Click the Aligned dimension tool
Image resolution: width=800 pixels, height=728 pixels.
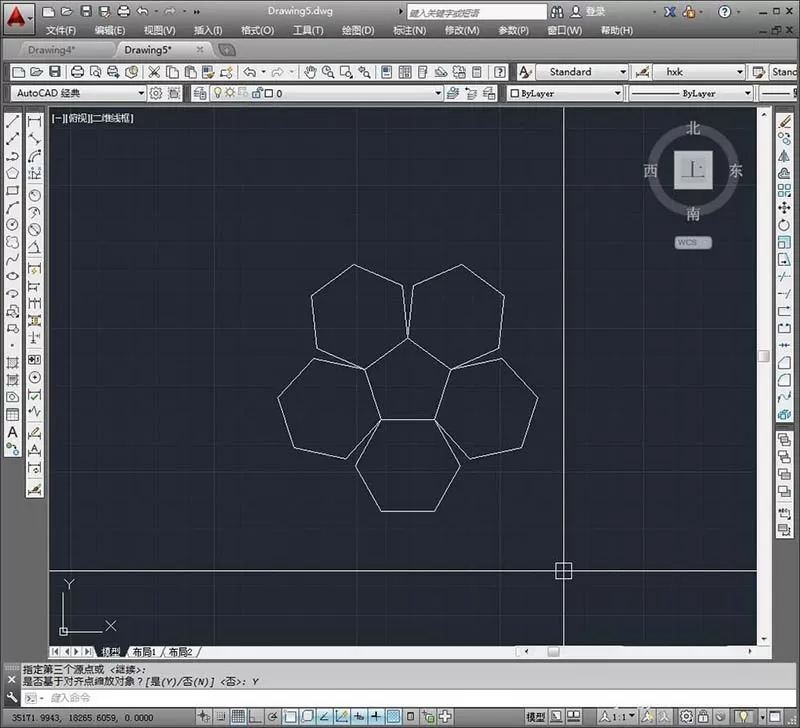34,138
